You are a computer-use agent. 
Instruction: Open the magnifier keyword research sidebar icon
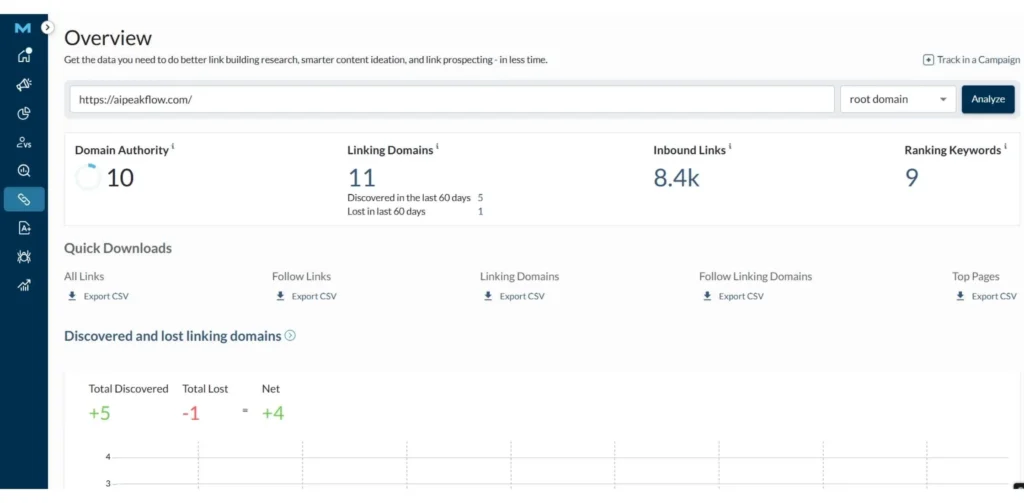pos(24,171)
